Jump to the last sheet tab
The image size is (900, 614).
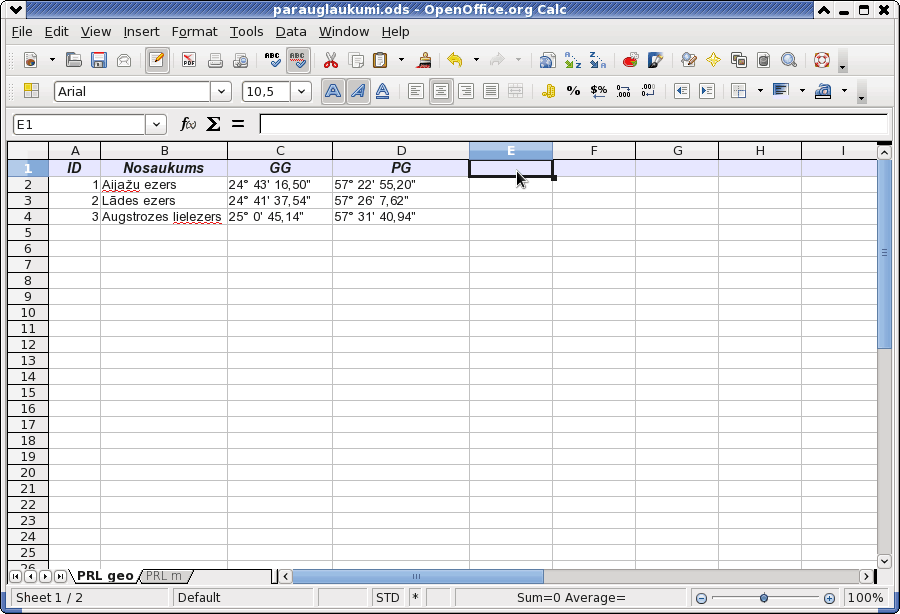coord(59,576)
